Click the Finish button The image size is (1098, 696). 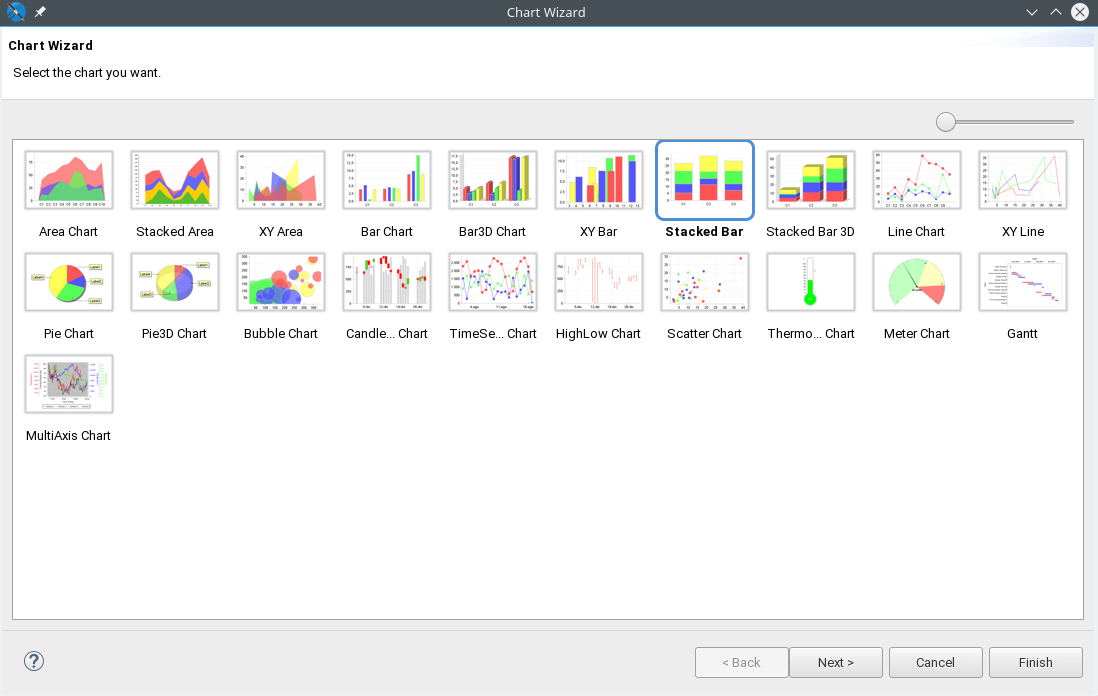tap(1036, 662)
